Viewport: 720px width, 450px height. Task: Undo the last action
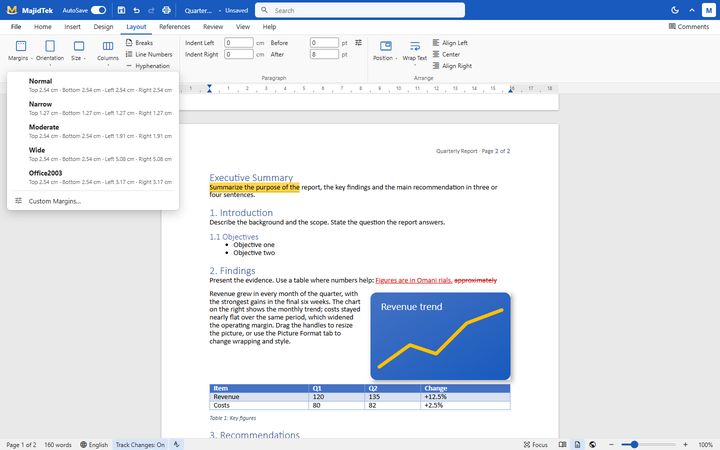coord(136,10)
